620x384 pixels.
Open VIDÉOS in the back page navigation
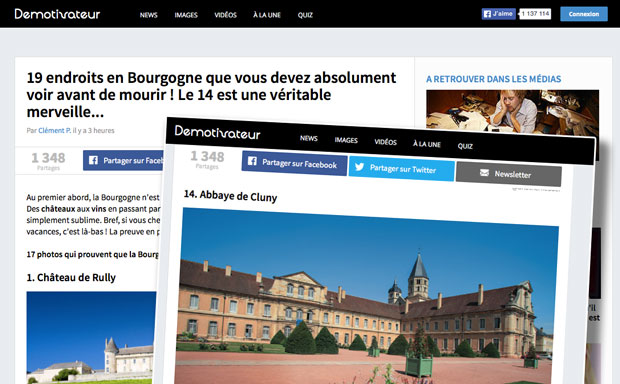[x=225, y=15]
